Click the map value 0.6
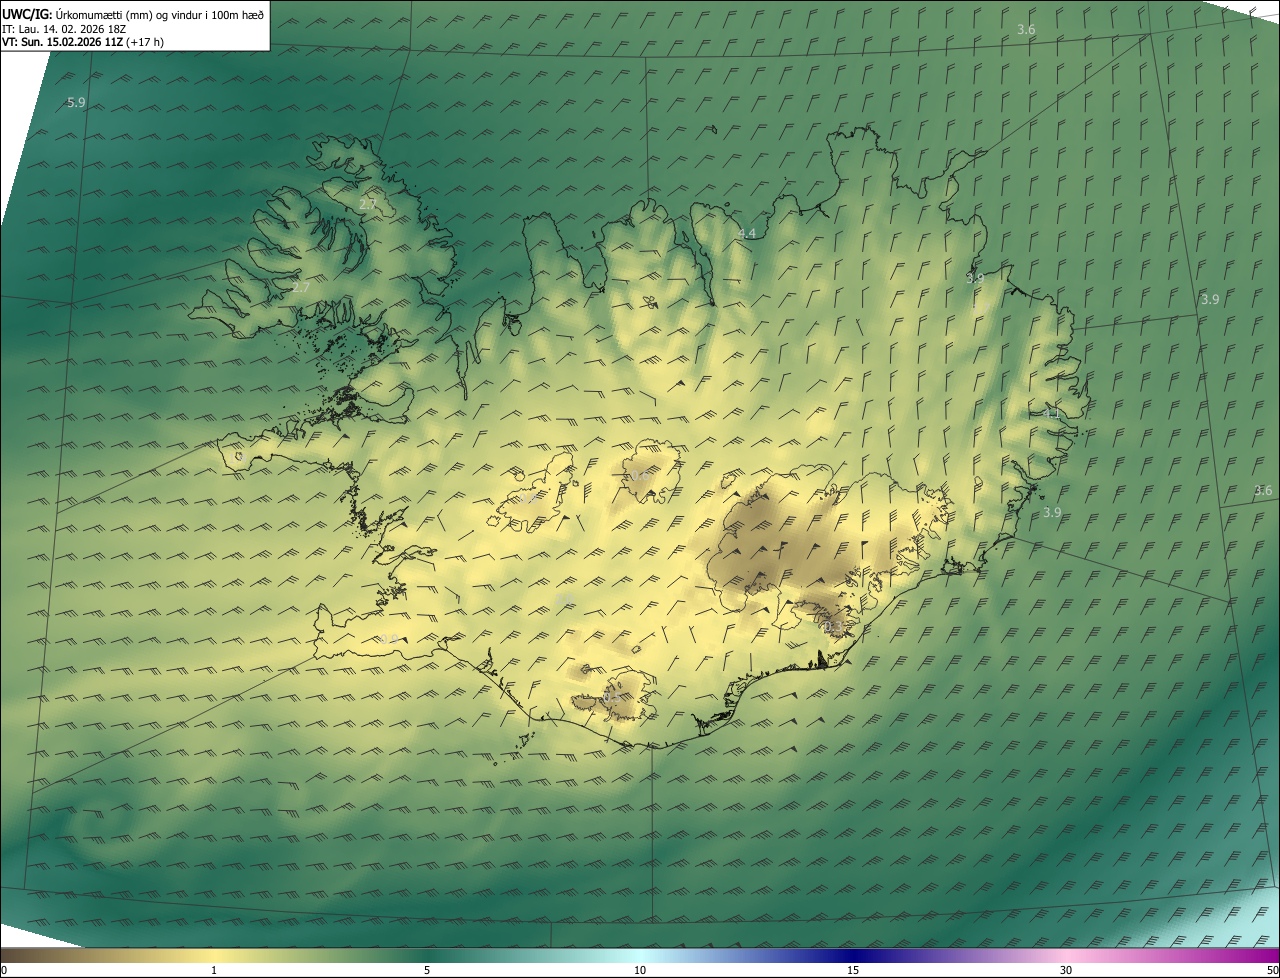The width and height of the screenshot is (1280, 978). (640, 475)
